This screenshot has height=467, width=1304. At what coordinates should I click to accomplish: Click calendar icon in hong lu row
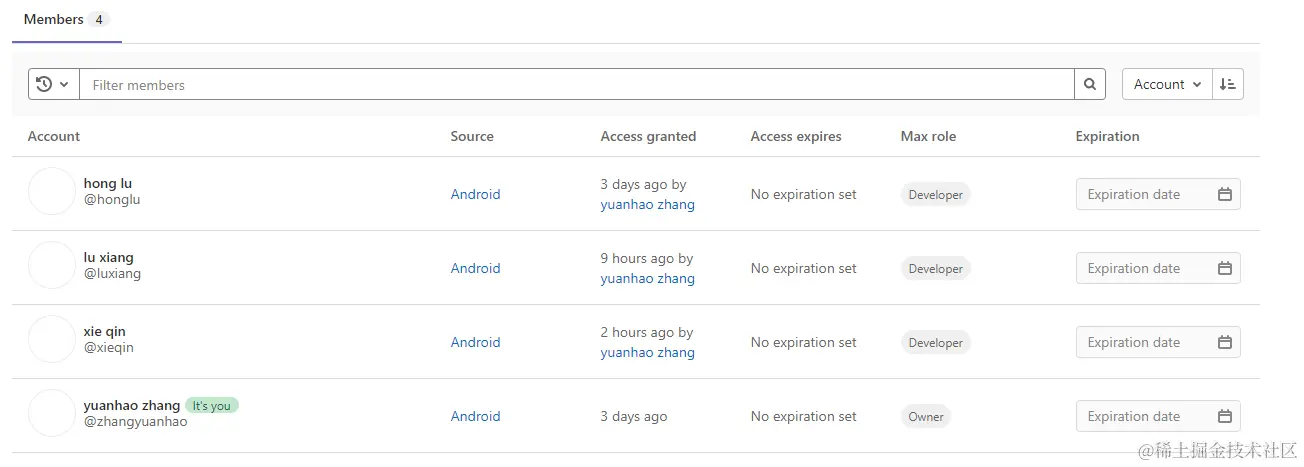pyautogui.click(x=1225, y=195)
